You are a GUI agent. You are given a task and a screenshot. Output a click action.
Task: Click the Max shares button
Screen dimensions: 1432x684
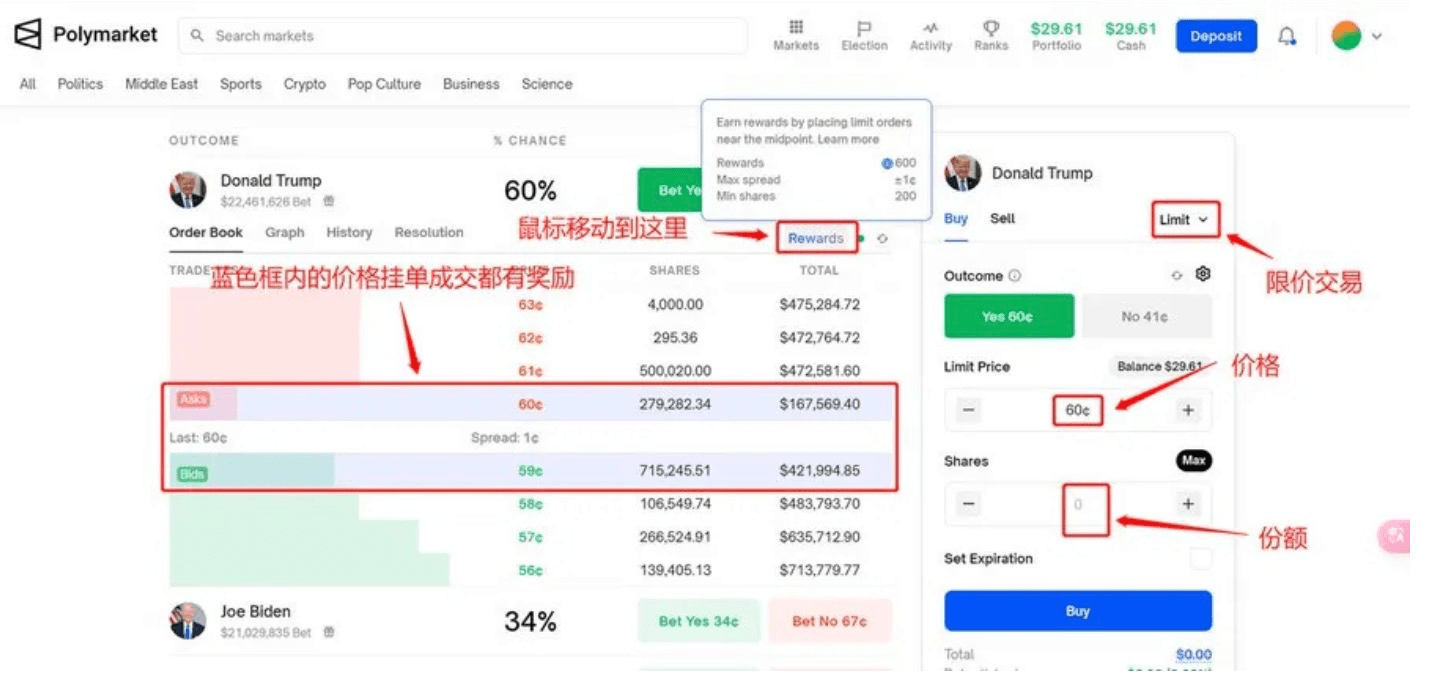click(x=1193, y=461)
